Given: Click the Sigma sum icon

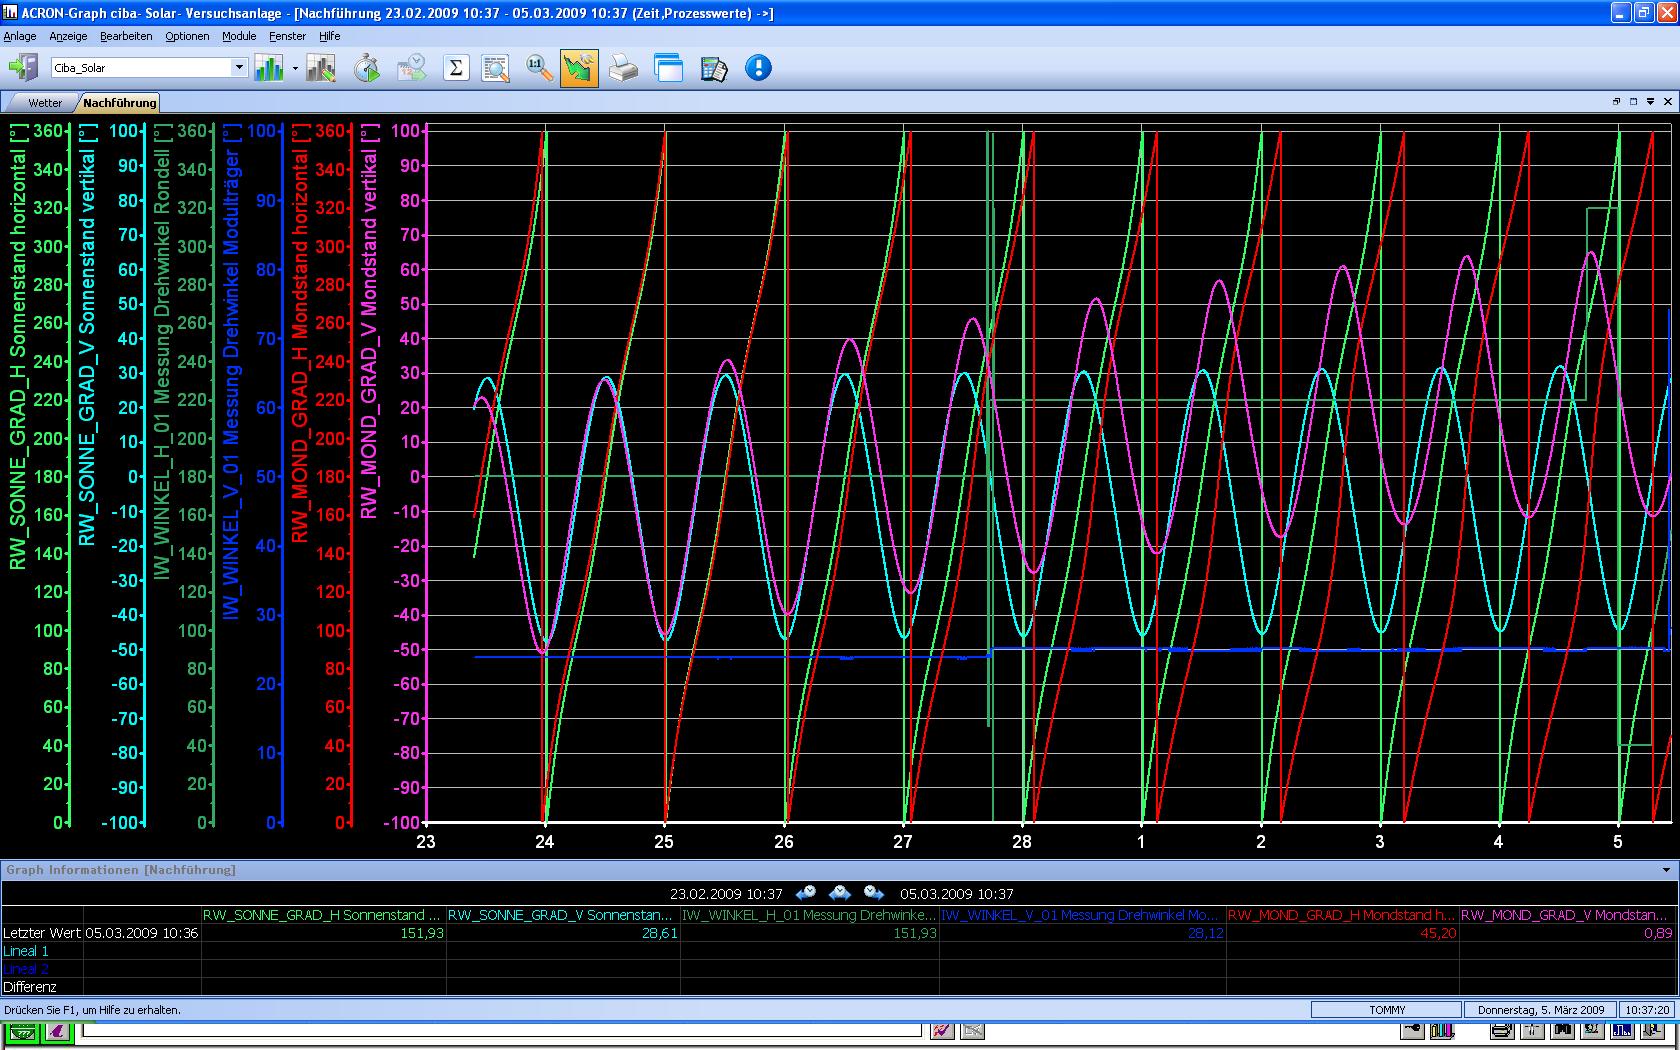Looking at the screenshot, I should [x=456, y=68].
